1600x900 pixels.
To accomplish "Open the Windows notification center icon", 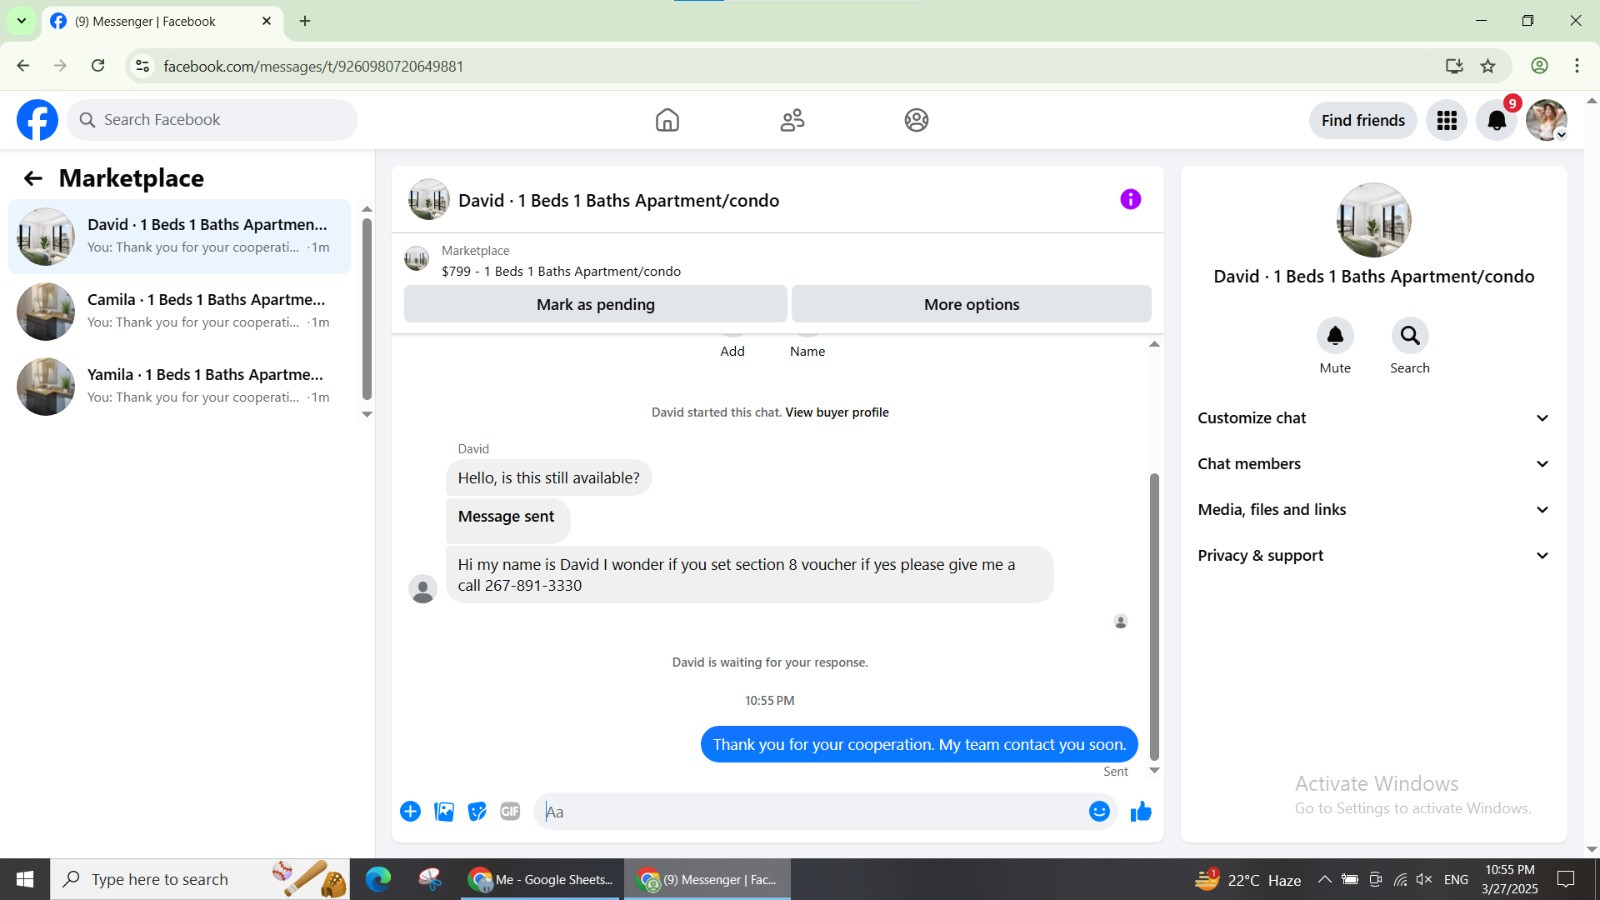I will 1566,879.
